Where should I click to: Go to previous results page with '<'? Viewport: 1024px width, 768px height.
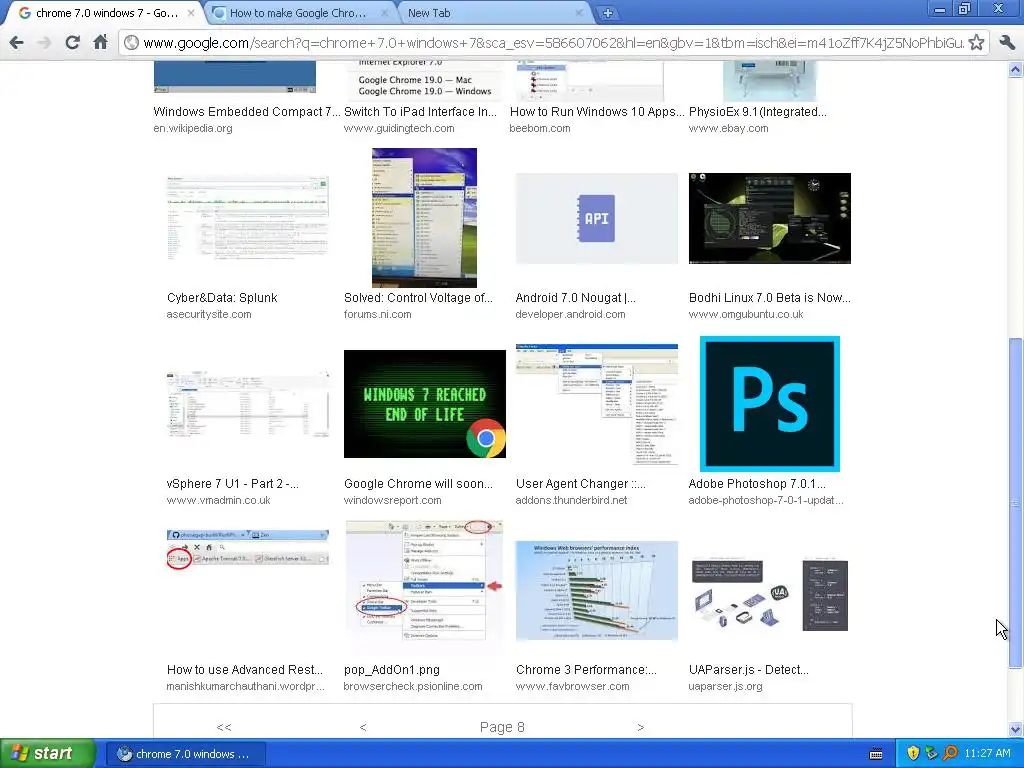[363, 728]
